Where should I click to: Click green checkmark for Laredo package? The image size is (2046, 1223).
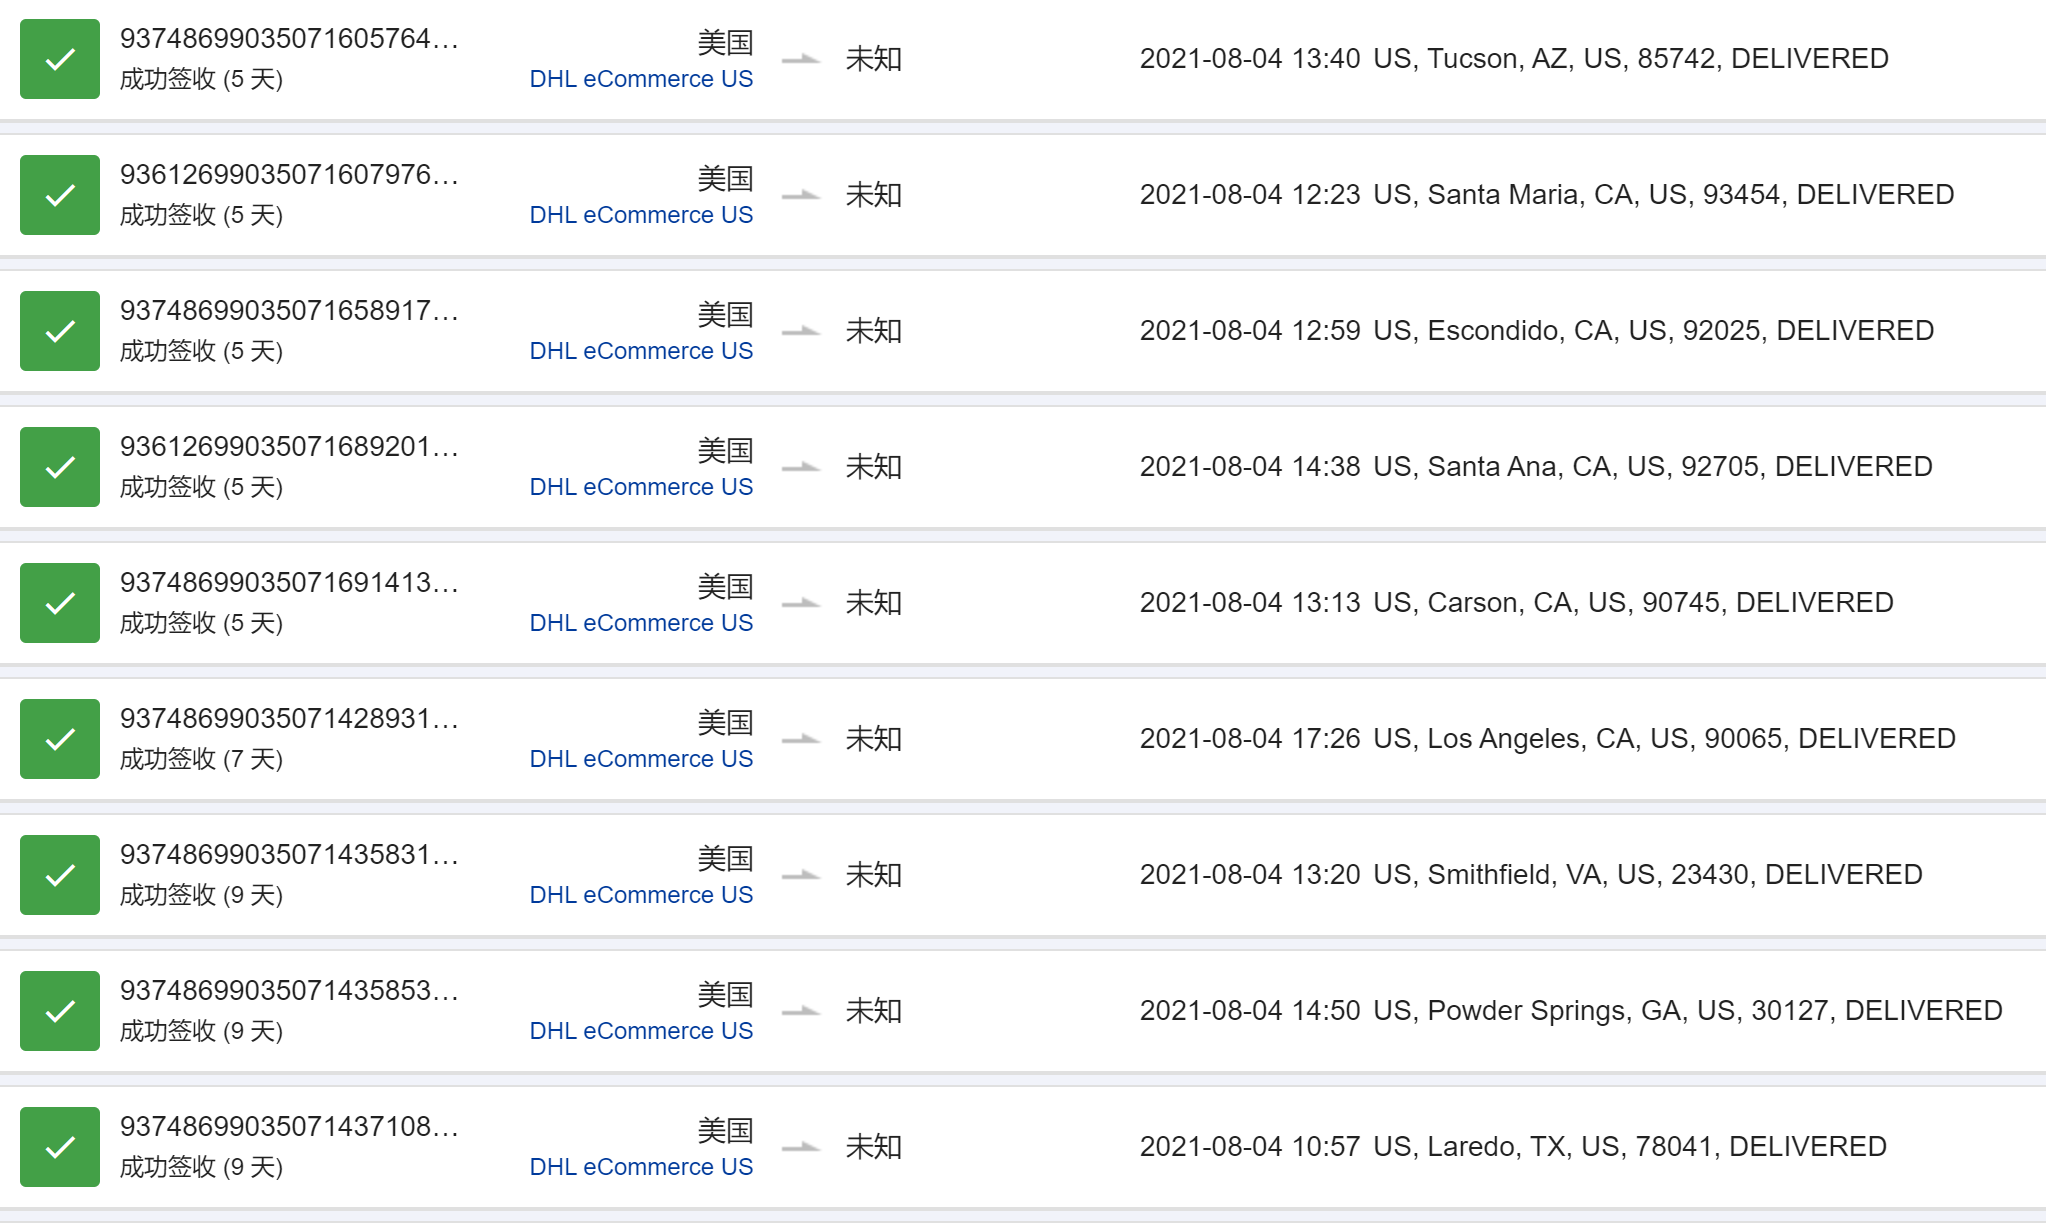coord(60,1147)
